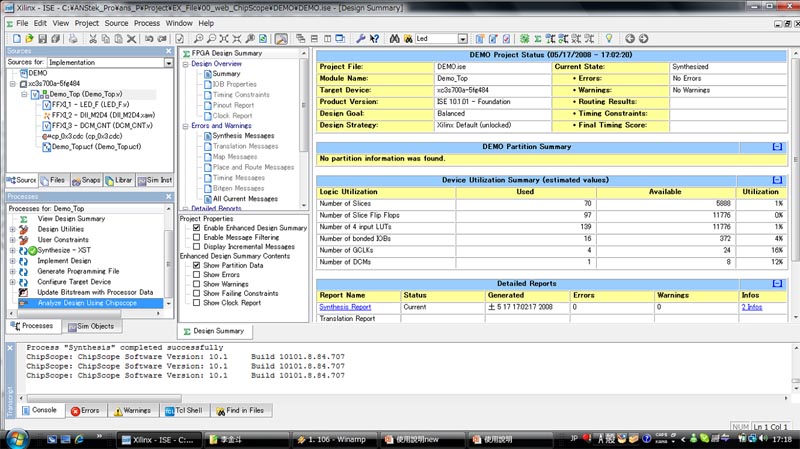Click the Forward navigation arrow icon

tap(643, 39)
